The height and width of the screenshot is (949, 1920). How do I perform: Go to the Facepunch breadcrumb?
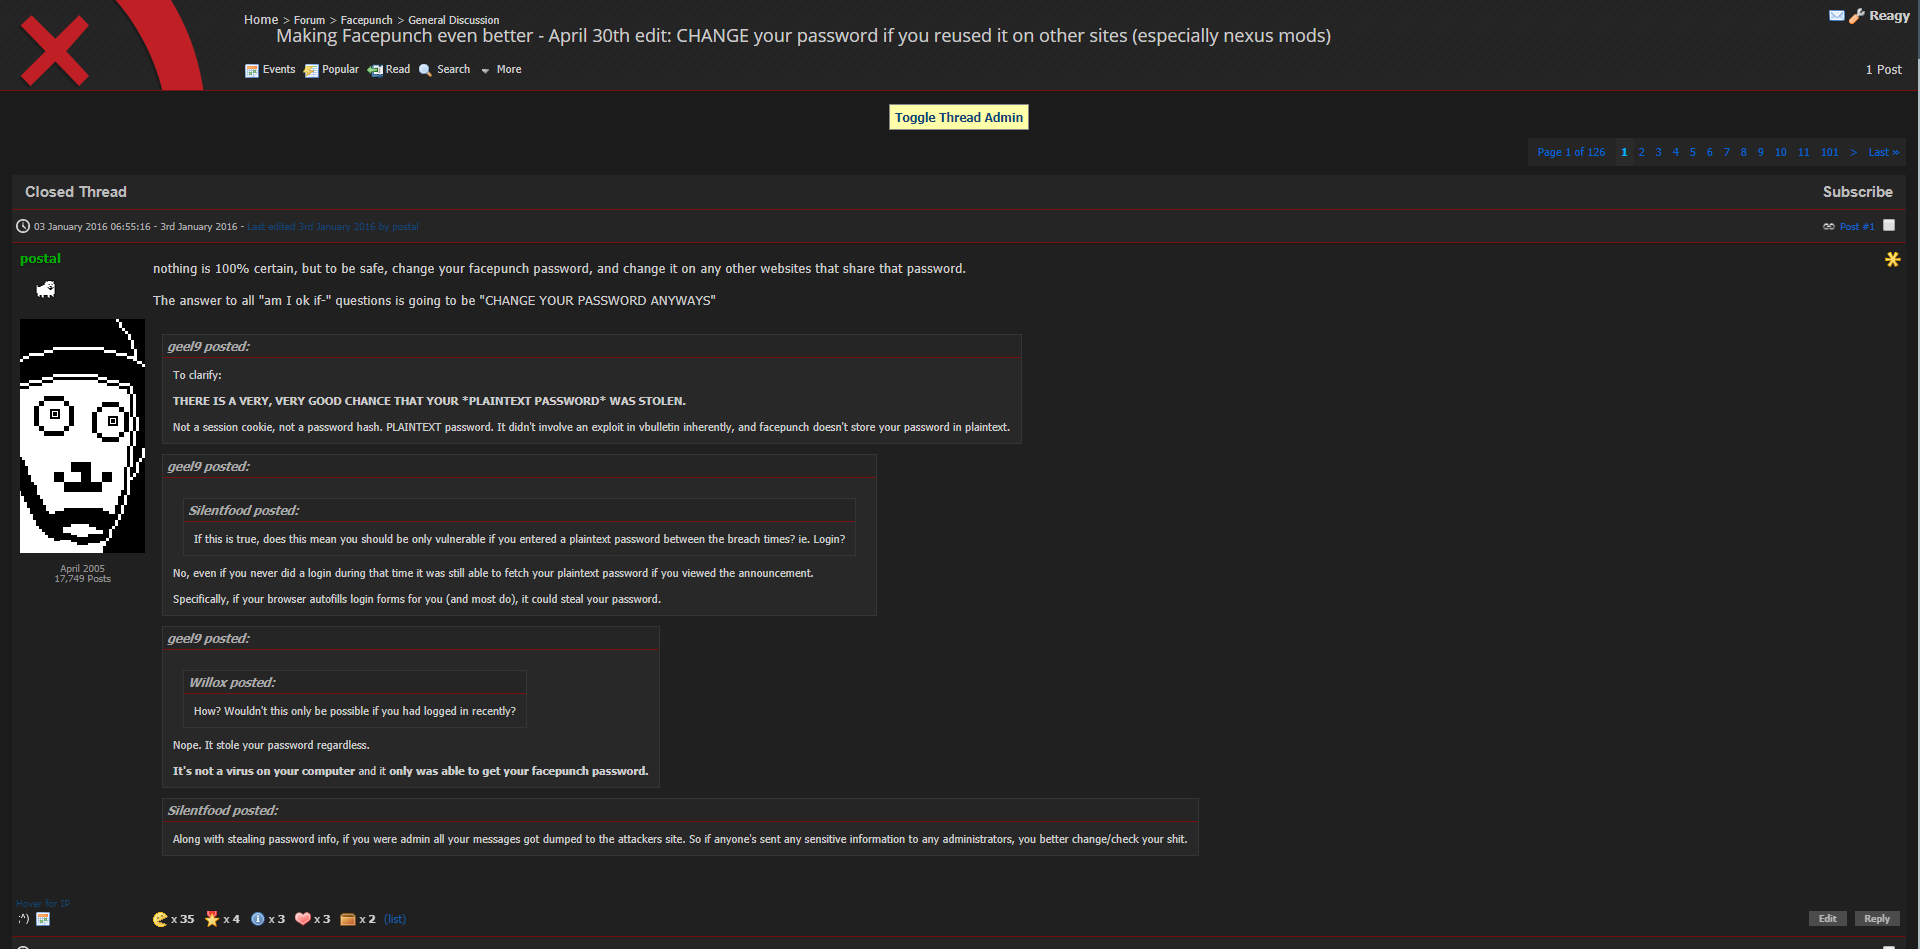[x=366, y=20]
